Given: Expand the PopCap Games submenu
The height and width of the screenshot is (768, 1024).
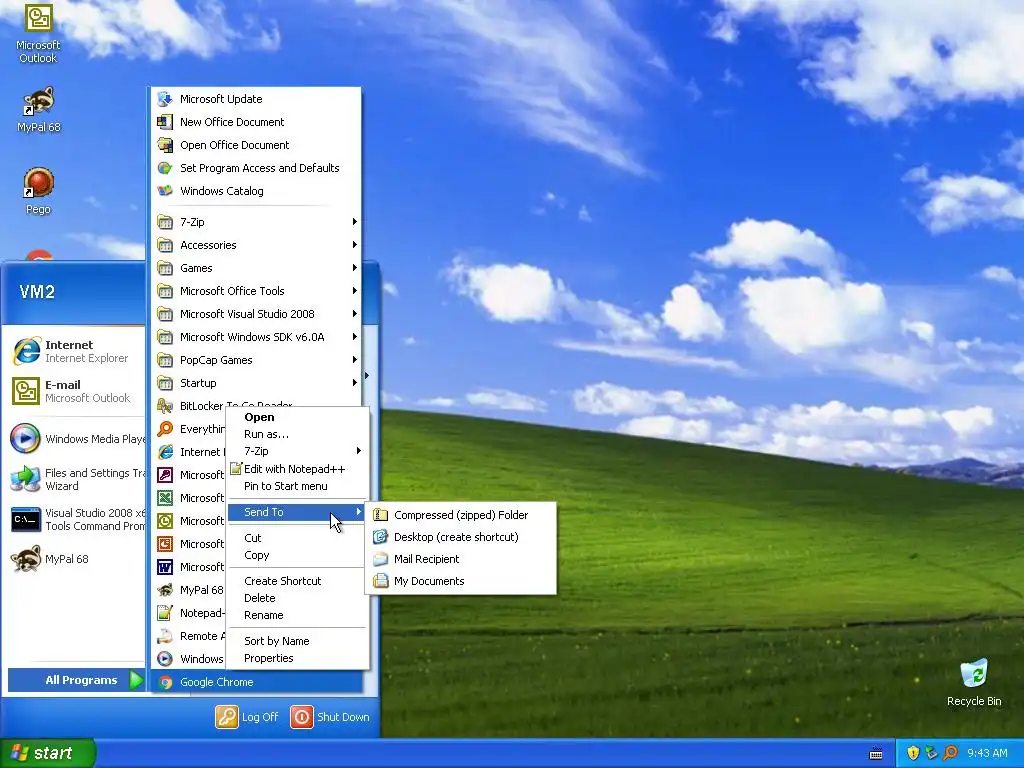Looking at the screenshot, I should coord(256,360).
